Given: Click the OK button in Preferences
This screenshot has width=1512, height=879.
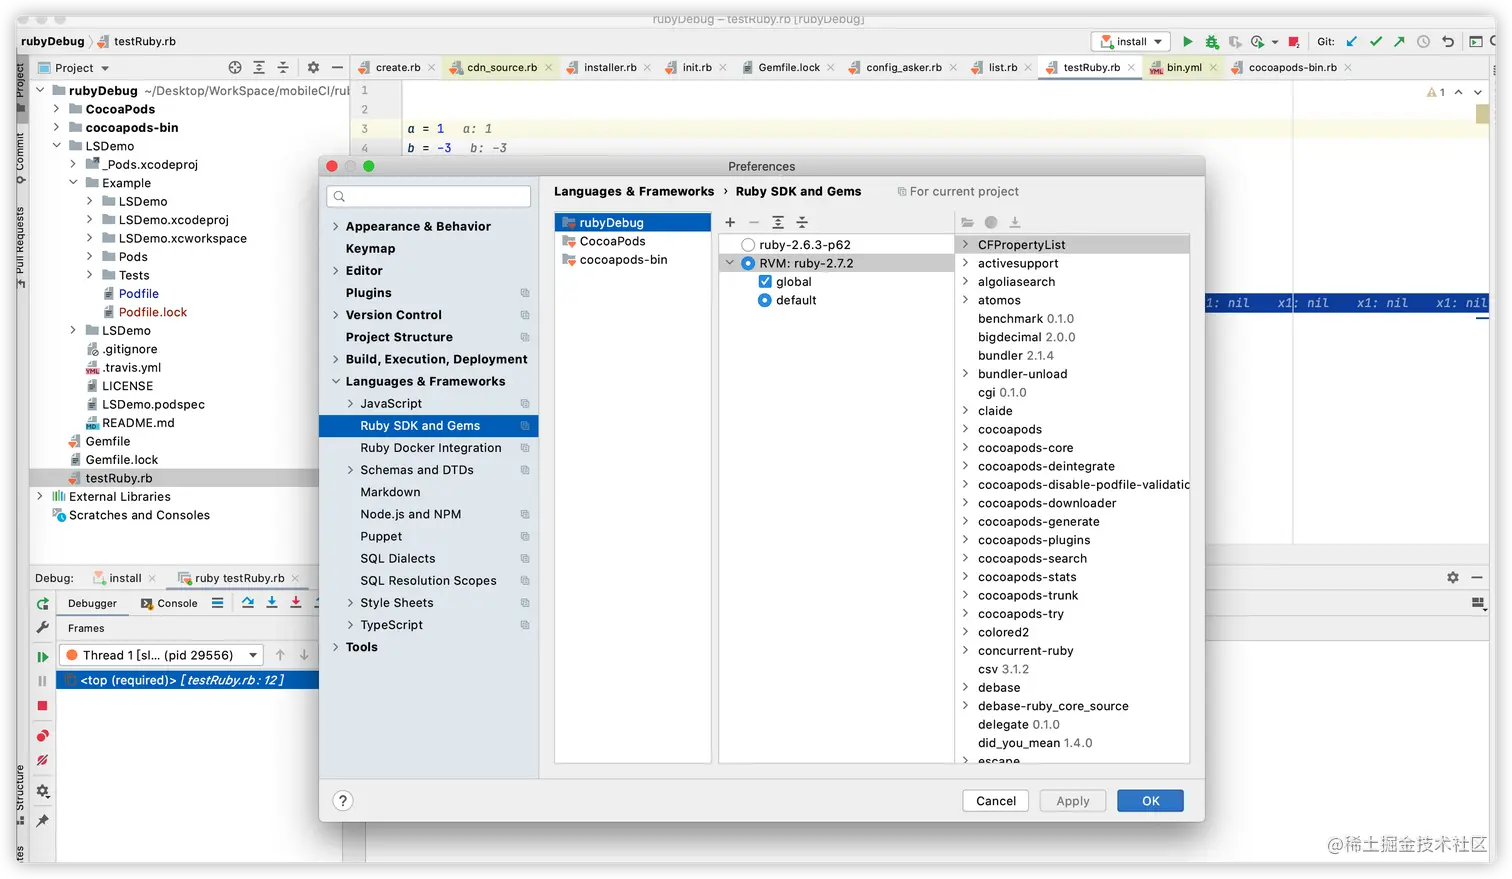Looking at the screenshot, I should (x=1150, y=802).
